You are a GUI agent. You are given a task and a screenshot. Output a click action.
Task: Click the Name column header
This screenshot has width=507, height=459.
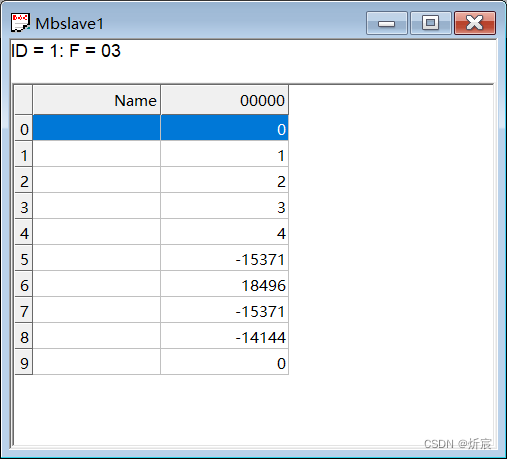coord(96,100)
